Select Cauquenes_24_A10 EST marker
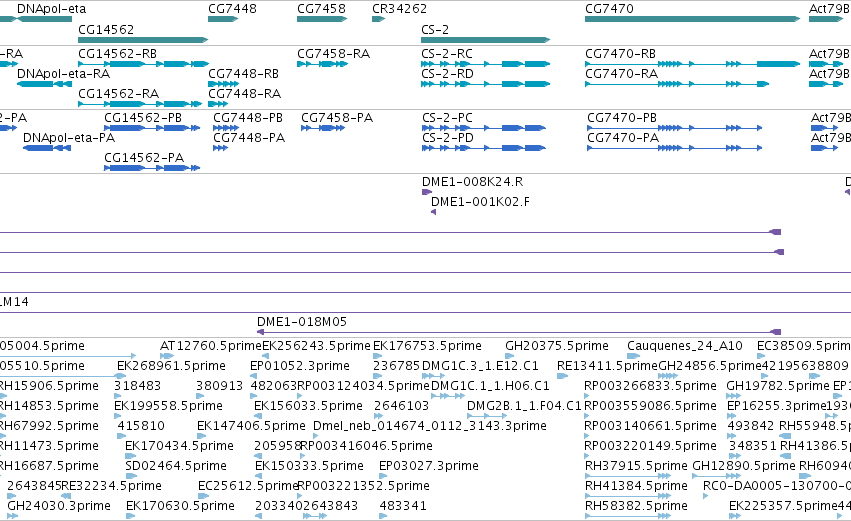The width and height of the screenshot is (851, 521). 633,356
